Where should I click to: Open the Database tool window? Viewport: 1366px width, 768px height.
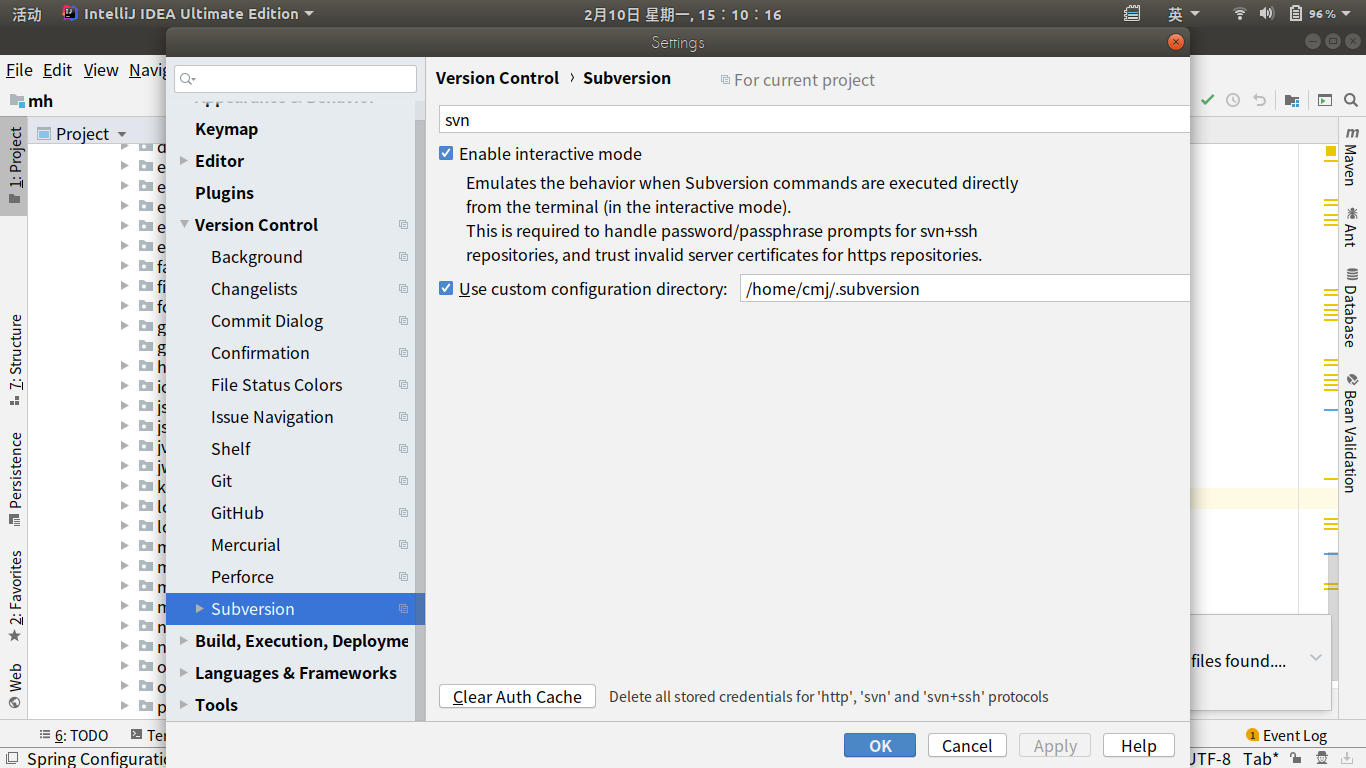pyautogui.click(x=1352, y=308)
